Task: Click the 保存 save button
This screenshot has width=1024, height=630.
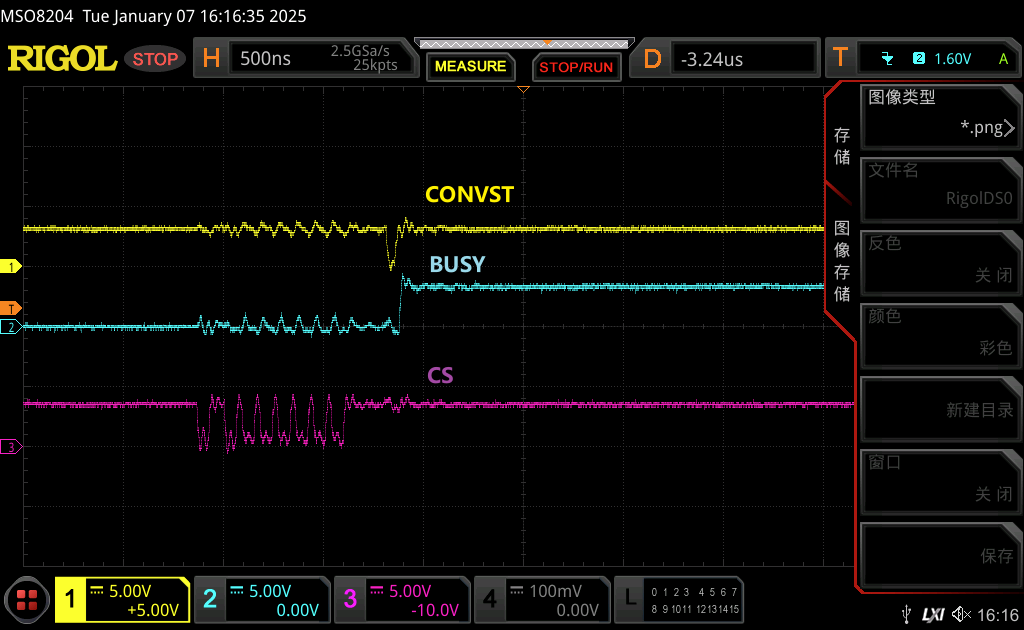Action: click(941, 556)
